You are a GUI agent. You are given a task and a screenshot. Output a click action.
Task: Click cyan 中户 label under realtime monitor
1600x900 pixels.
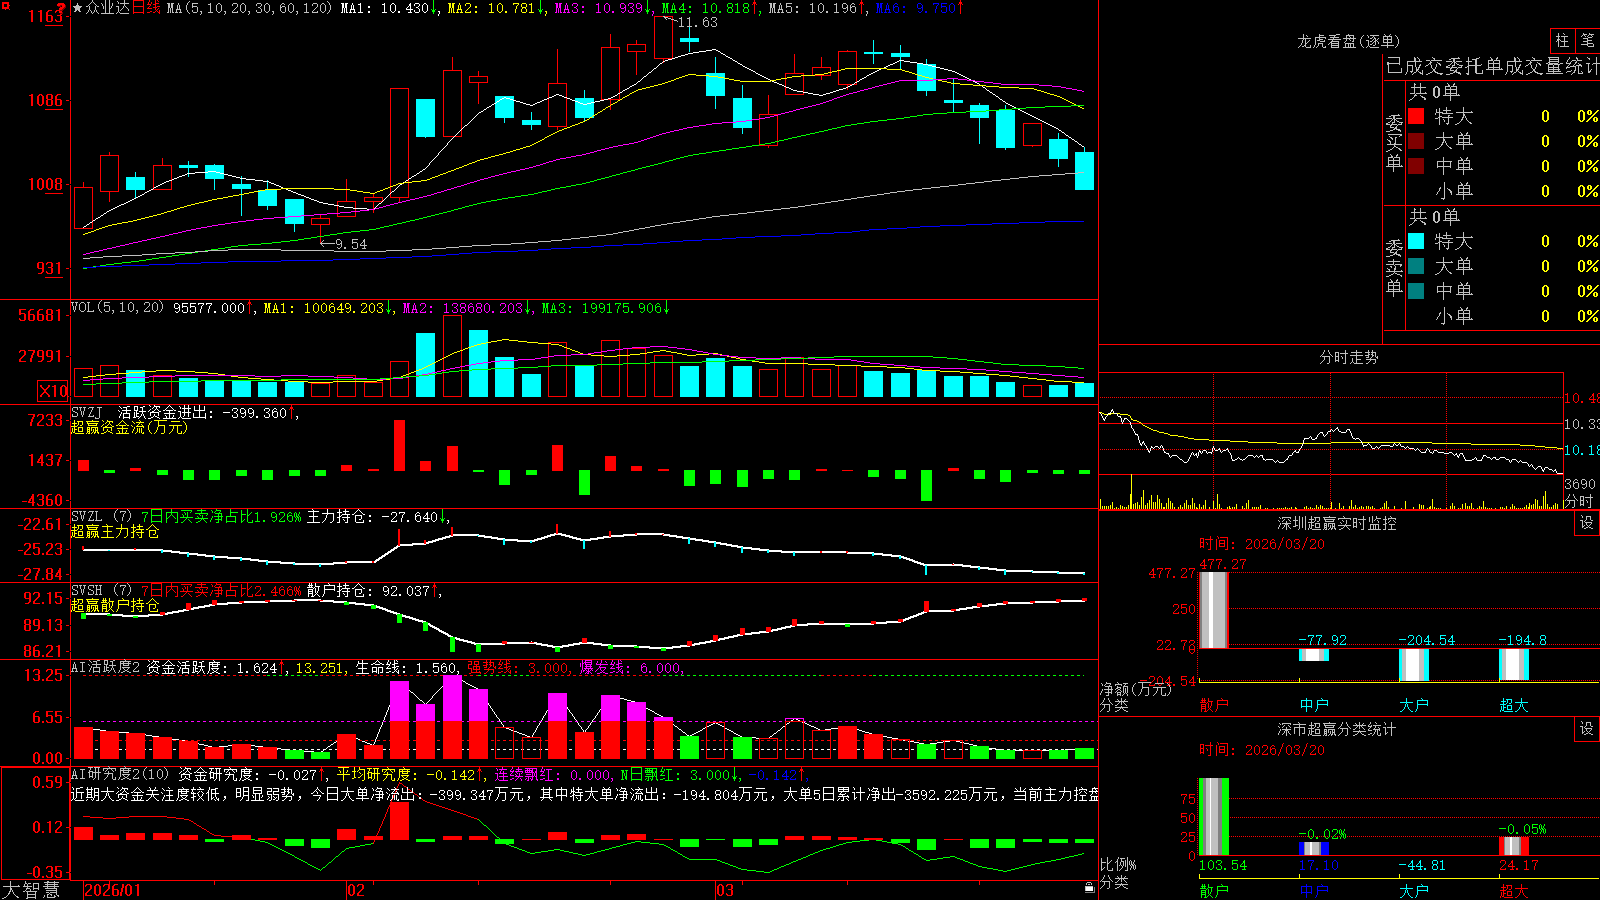[1314, 705]
